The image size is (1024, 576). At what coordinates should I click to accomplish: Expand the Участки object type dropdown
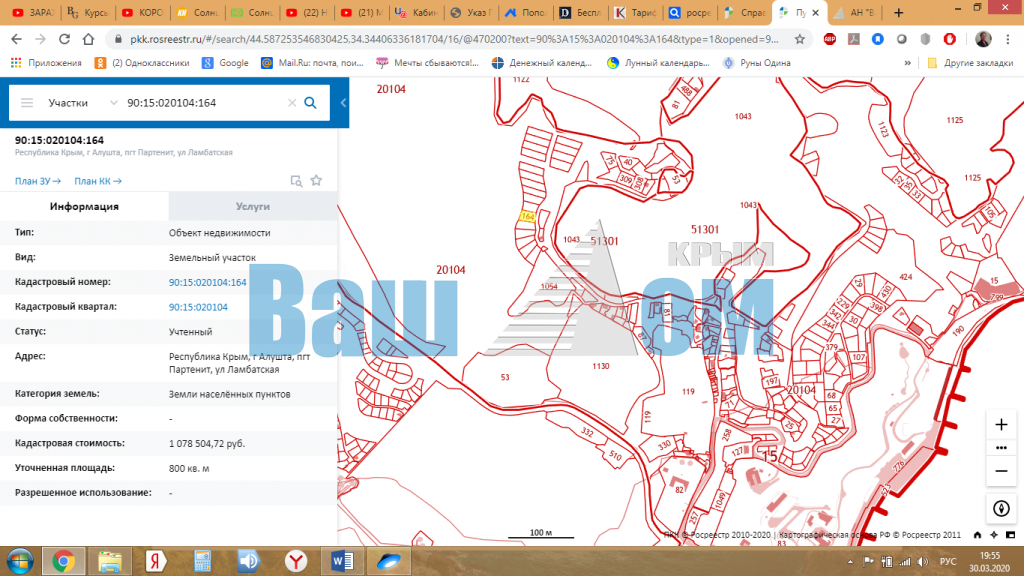tap(113, 103)
